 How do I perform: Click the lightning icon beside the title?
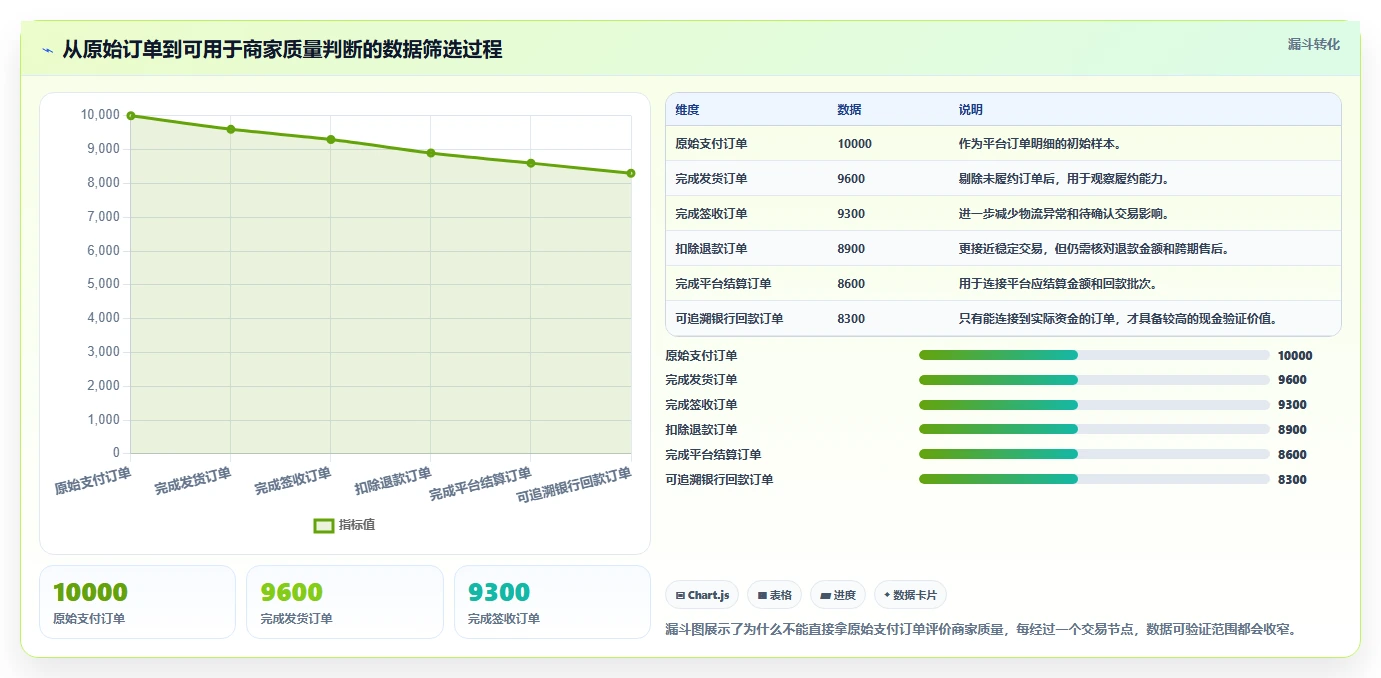[47, 50]
